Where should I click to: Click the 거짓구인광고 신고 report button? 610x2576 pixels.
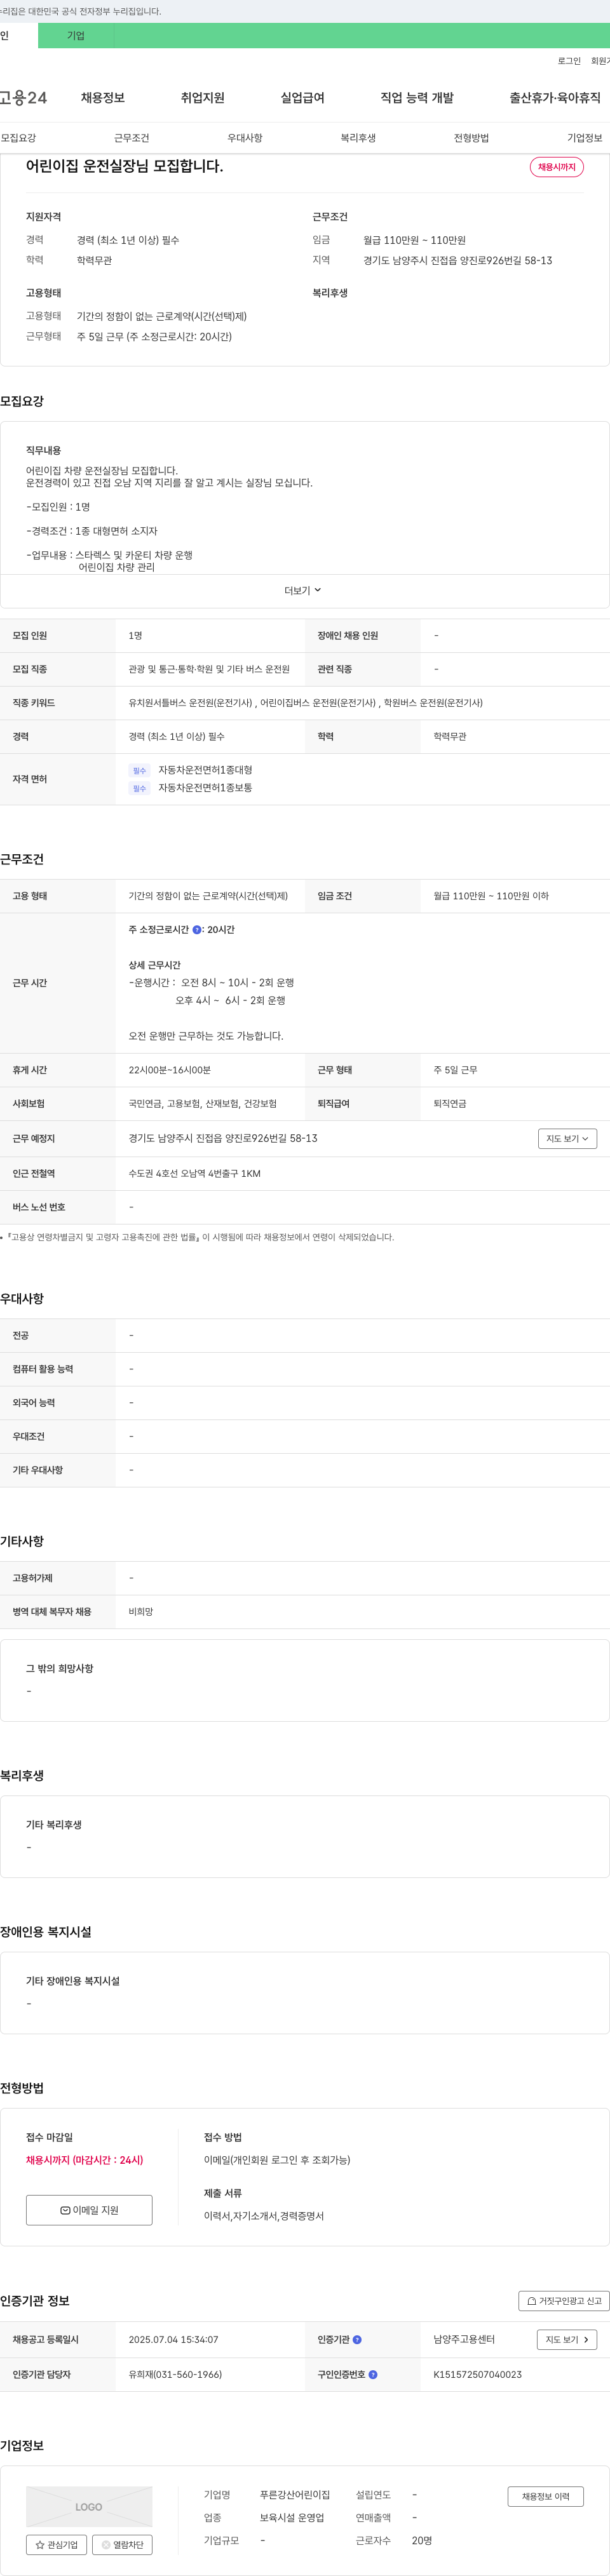[x=563, y=2300]
